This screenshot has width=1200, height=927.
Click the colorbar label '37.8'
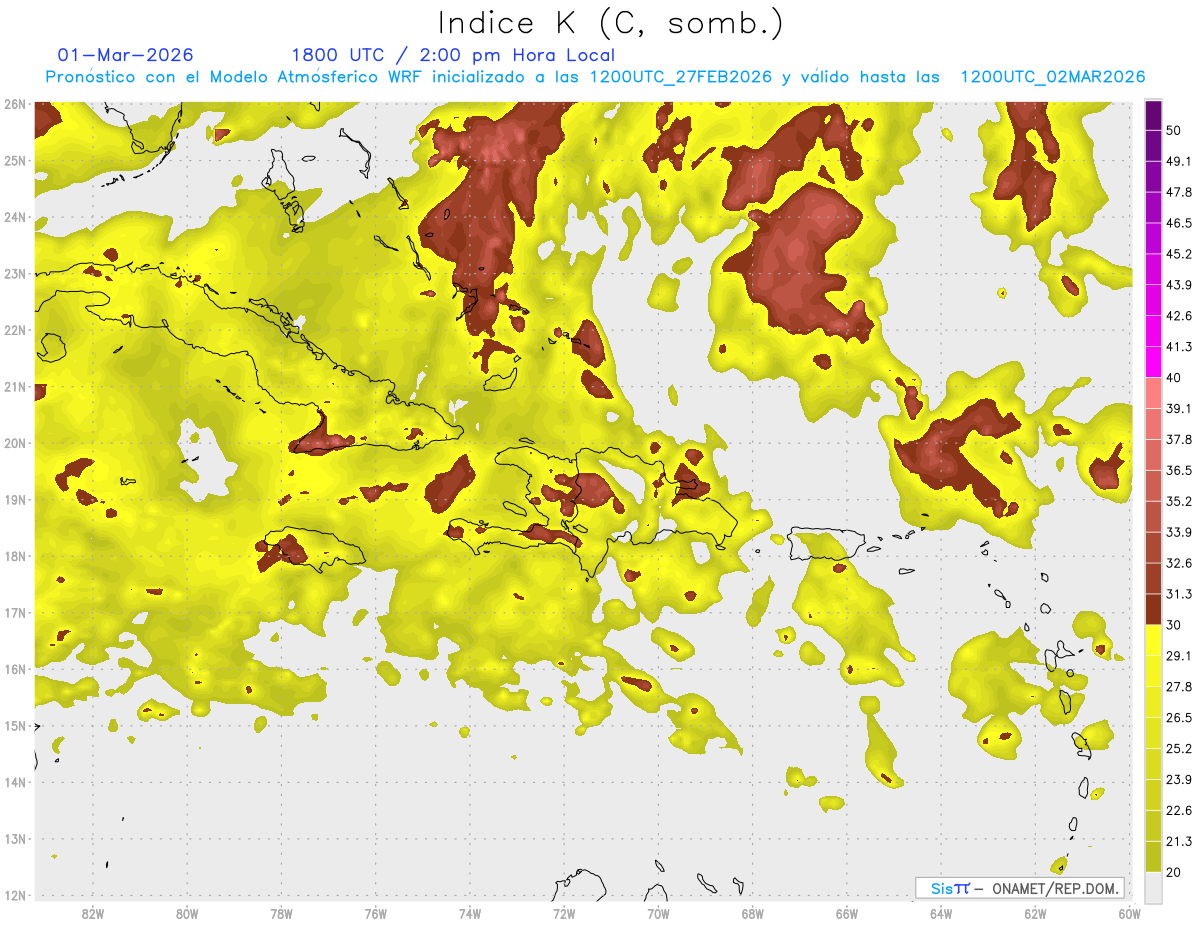(x=1179, y=440)
